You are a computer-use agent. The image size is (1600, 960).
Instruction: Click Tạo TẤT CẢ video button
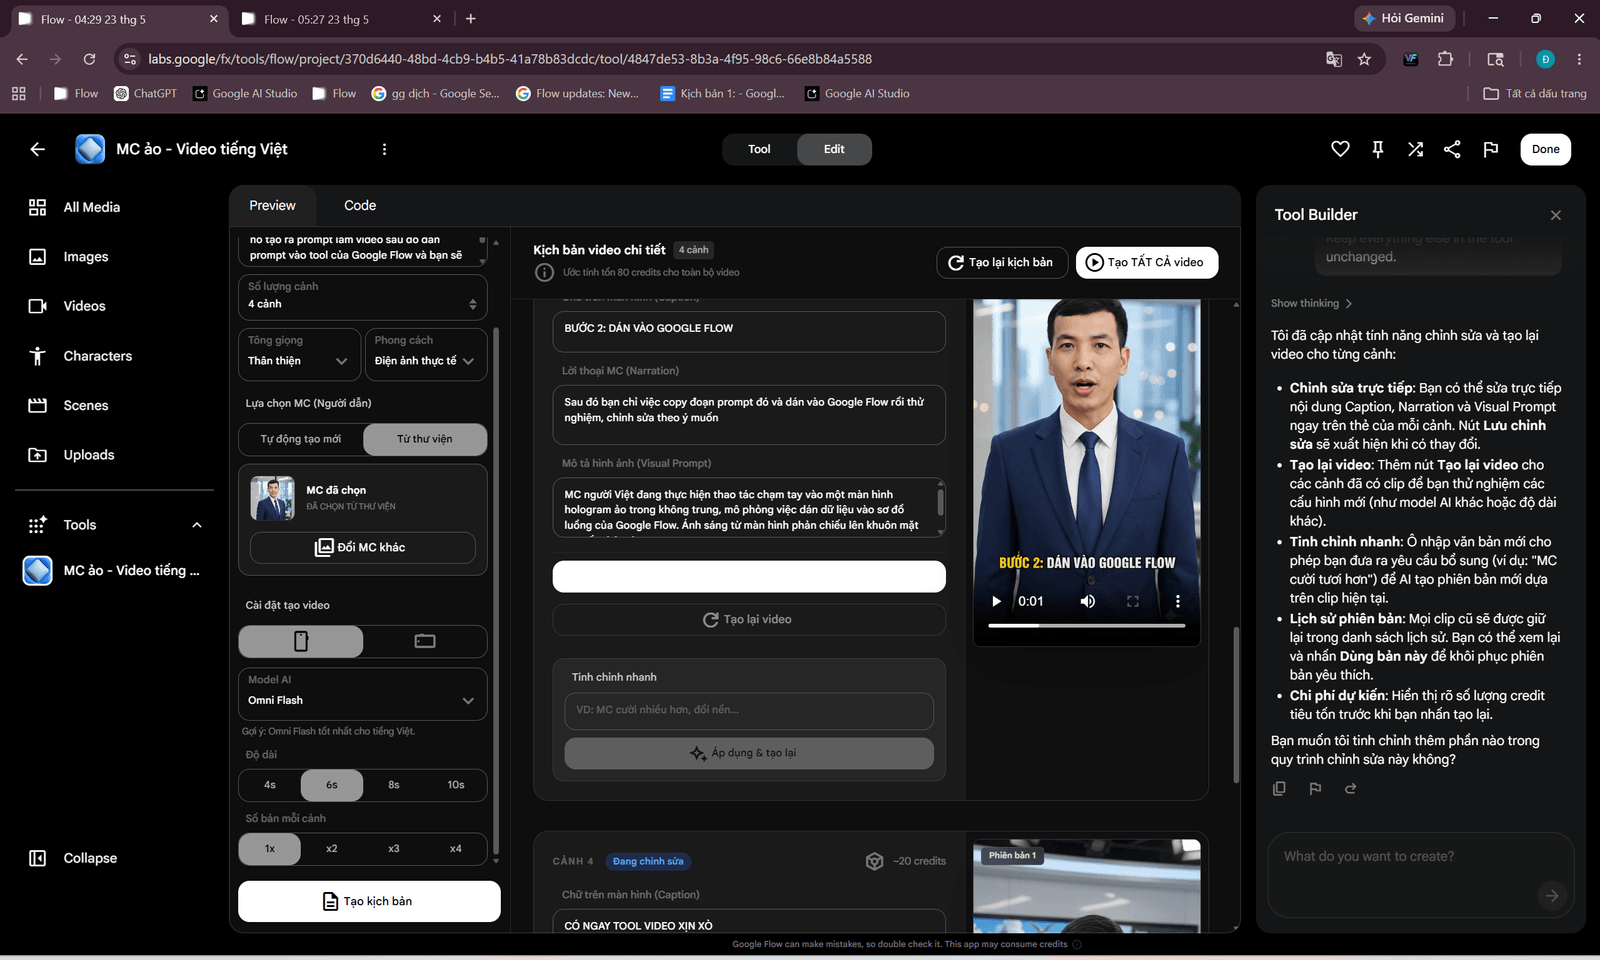[1147, 262]
